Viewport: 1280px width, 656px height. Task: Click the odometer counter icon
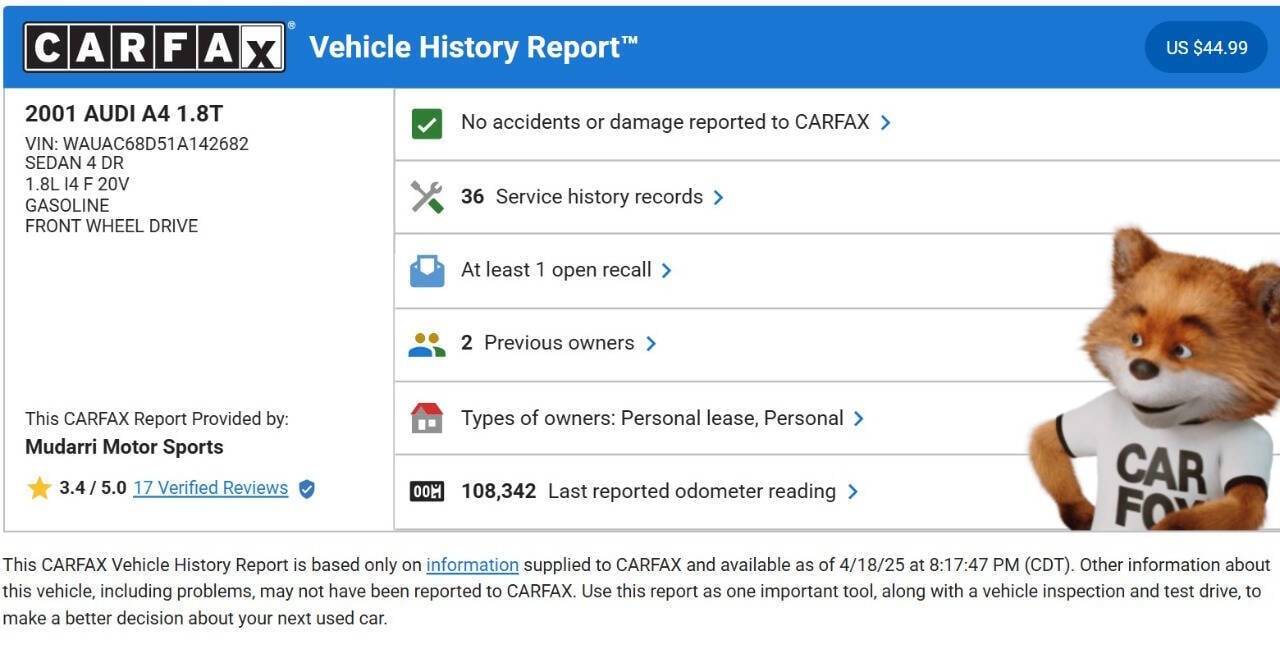point(427,492)
